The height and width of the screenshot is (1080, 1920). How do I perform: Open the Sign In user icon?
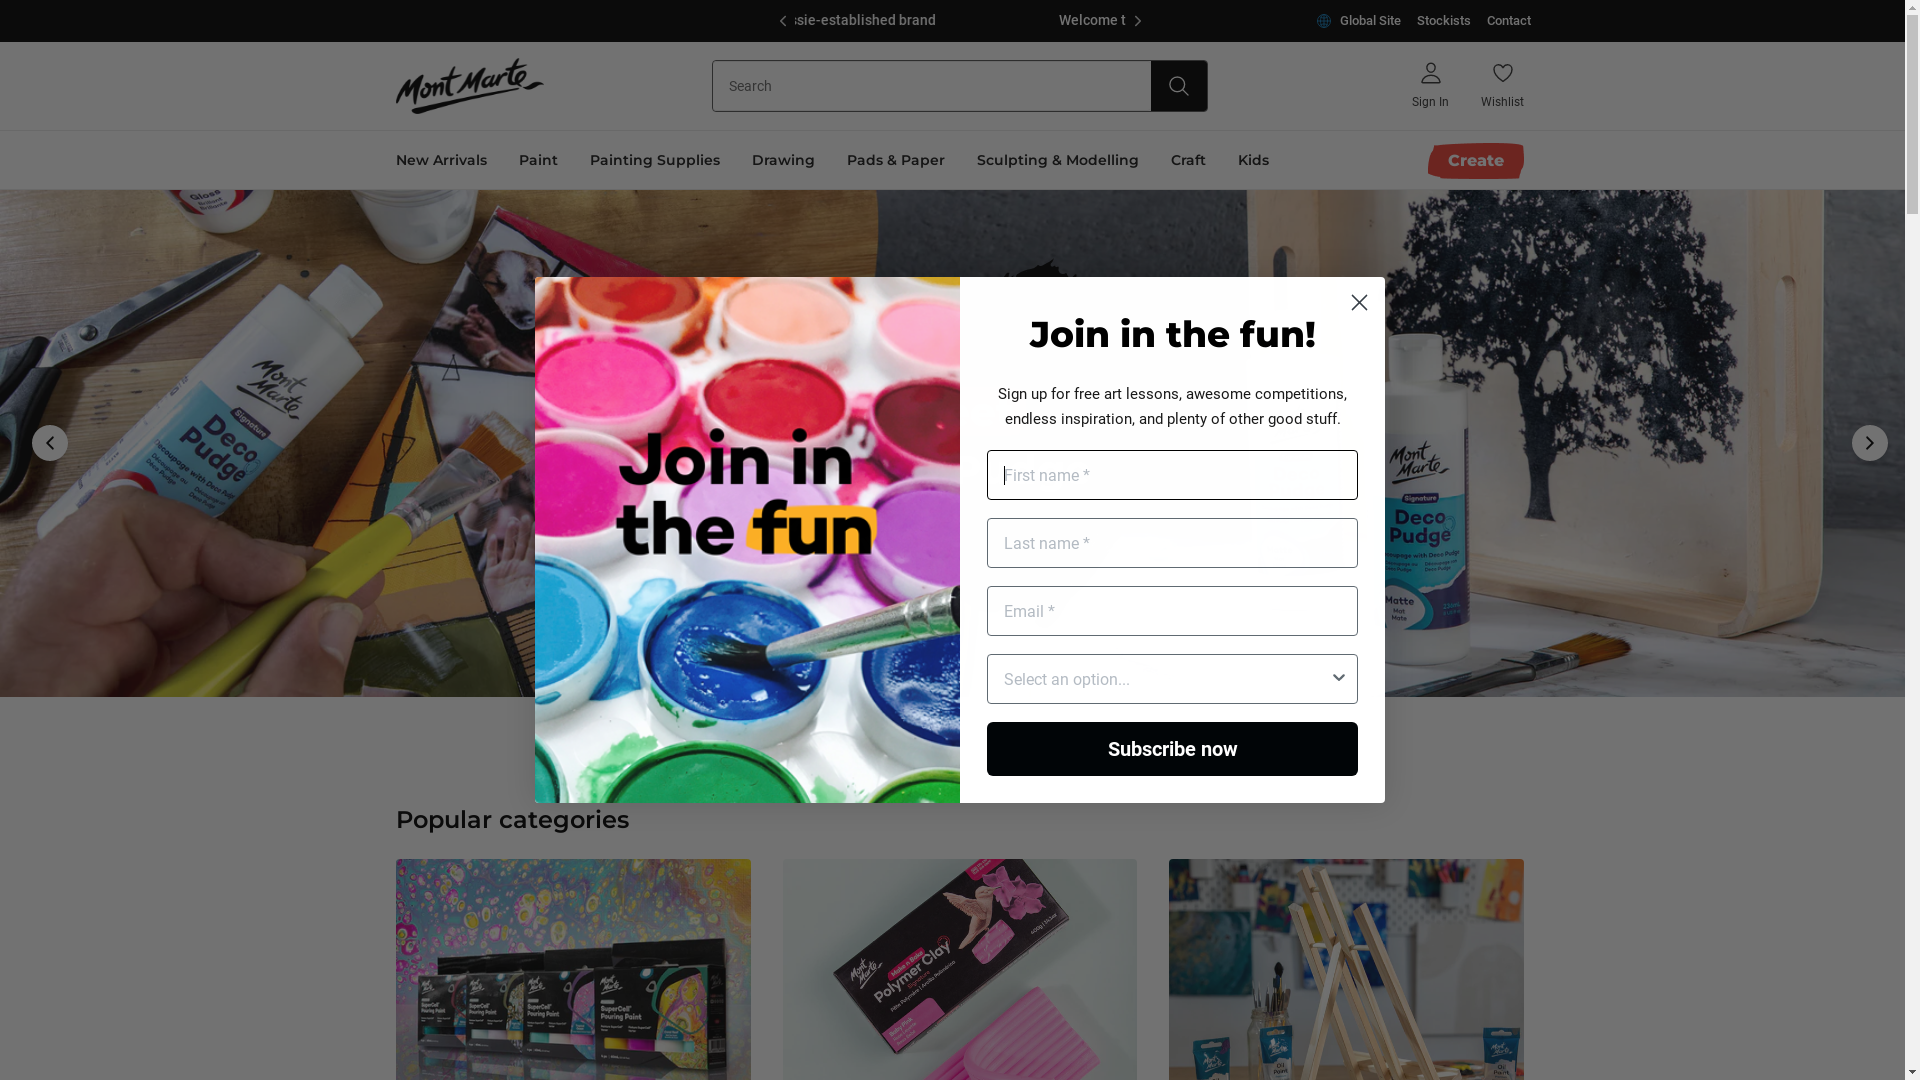pyautogui.click(x=1430, y=74)
